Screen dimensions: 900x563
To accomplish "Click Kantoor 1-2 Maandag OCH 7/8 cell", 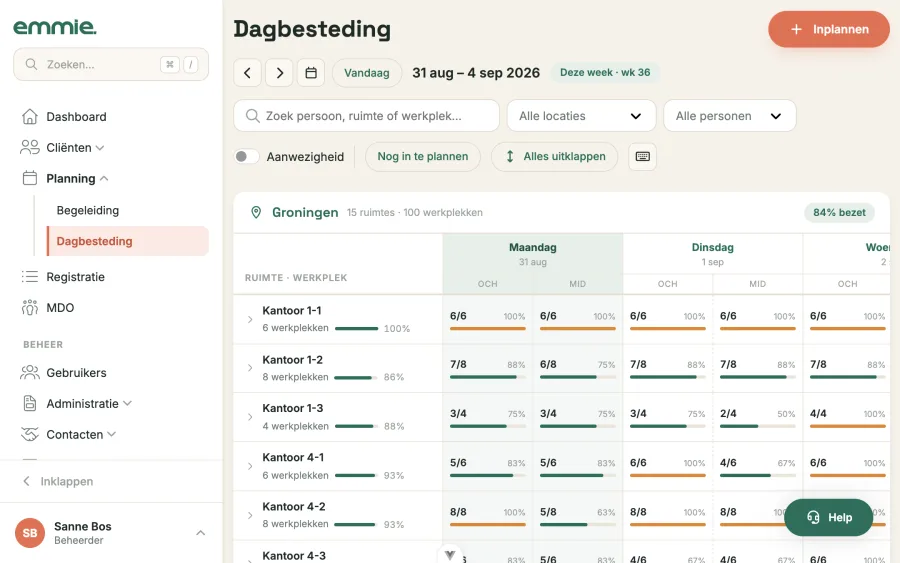I will pos(487,368).
